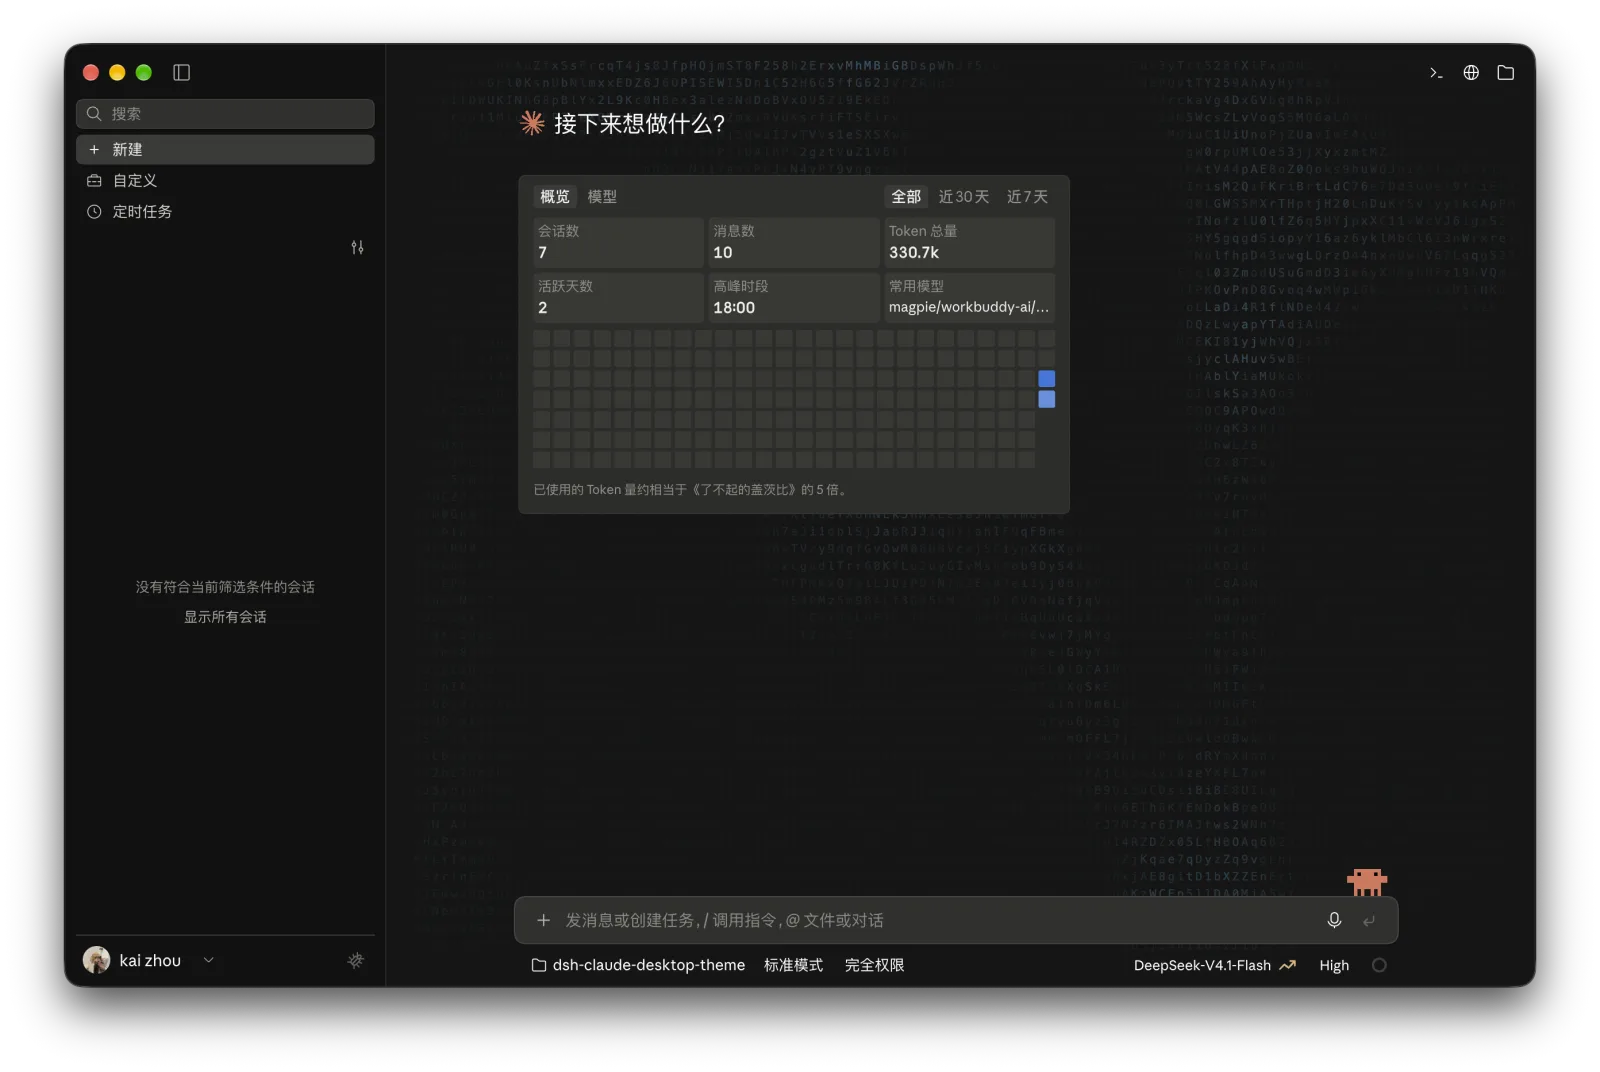
Task: Click the send return arrow icon
Action: (x=1369, y=920)
